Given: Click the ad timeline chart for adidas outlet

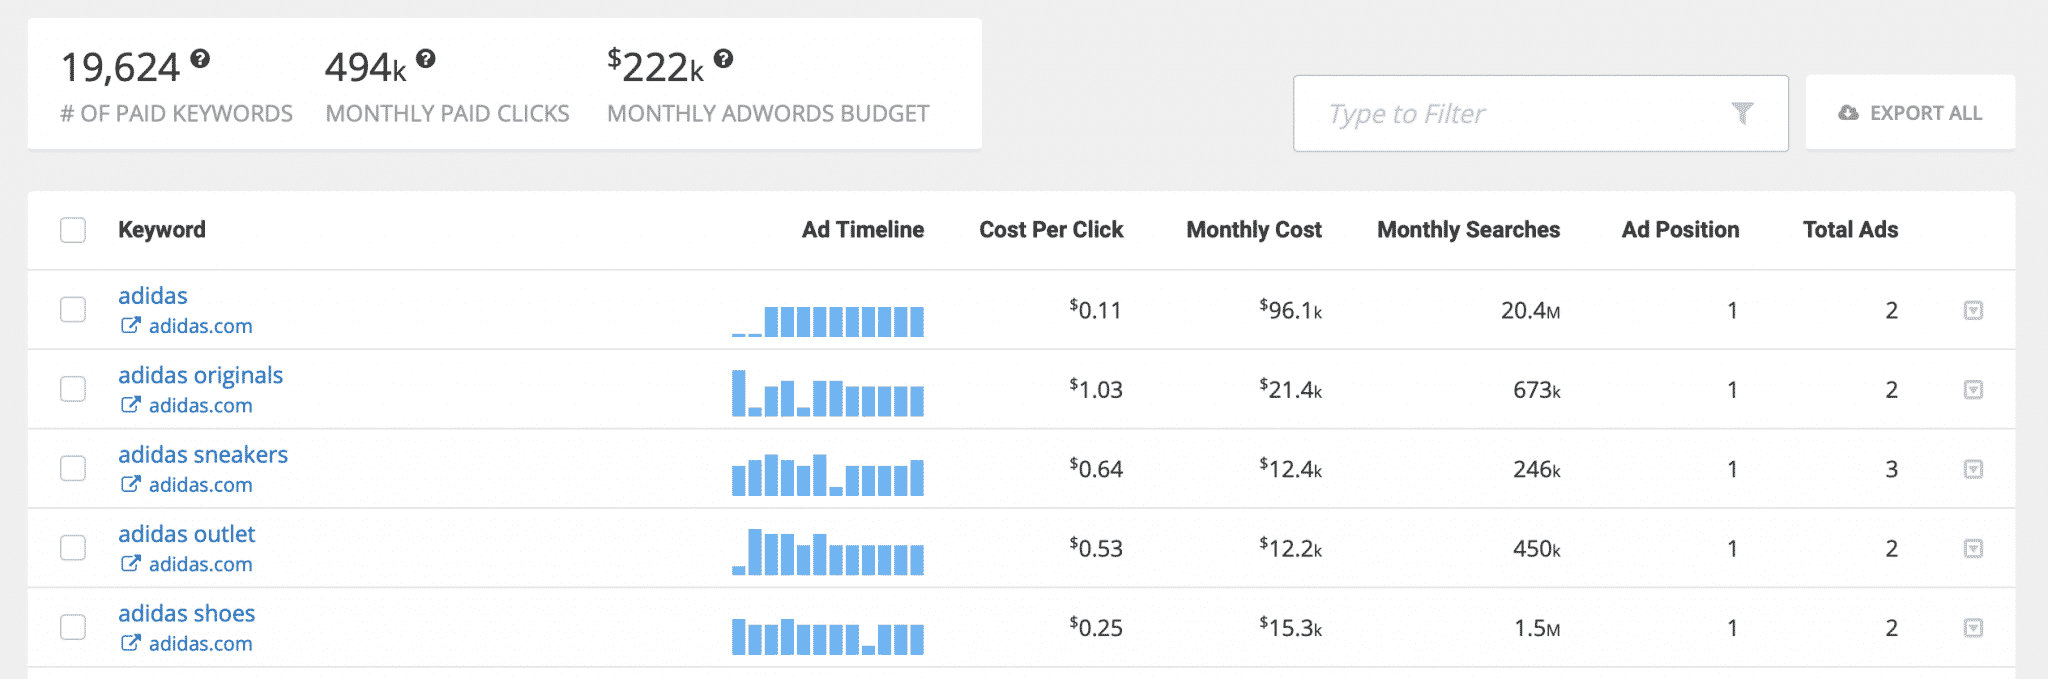Looking at the screenshot, I should point(828,552).
